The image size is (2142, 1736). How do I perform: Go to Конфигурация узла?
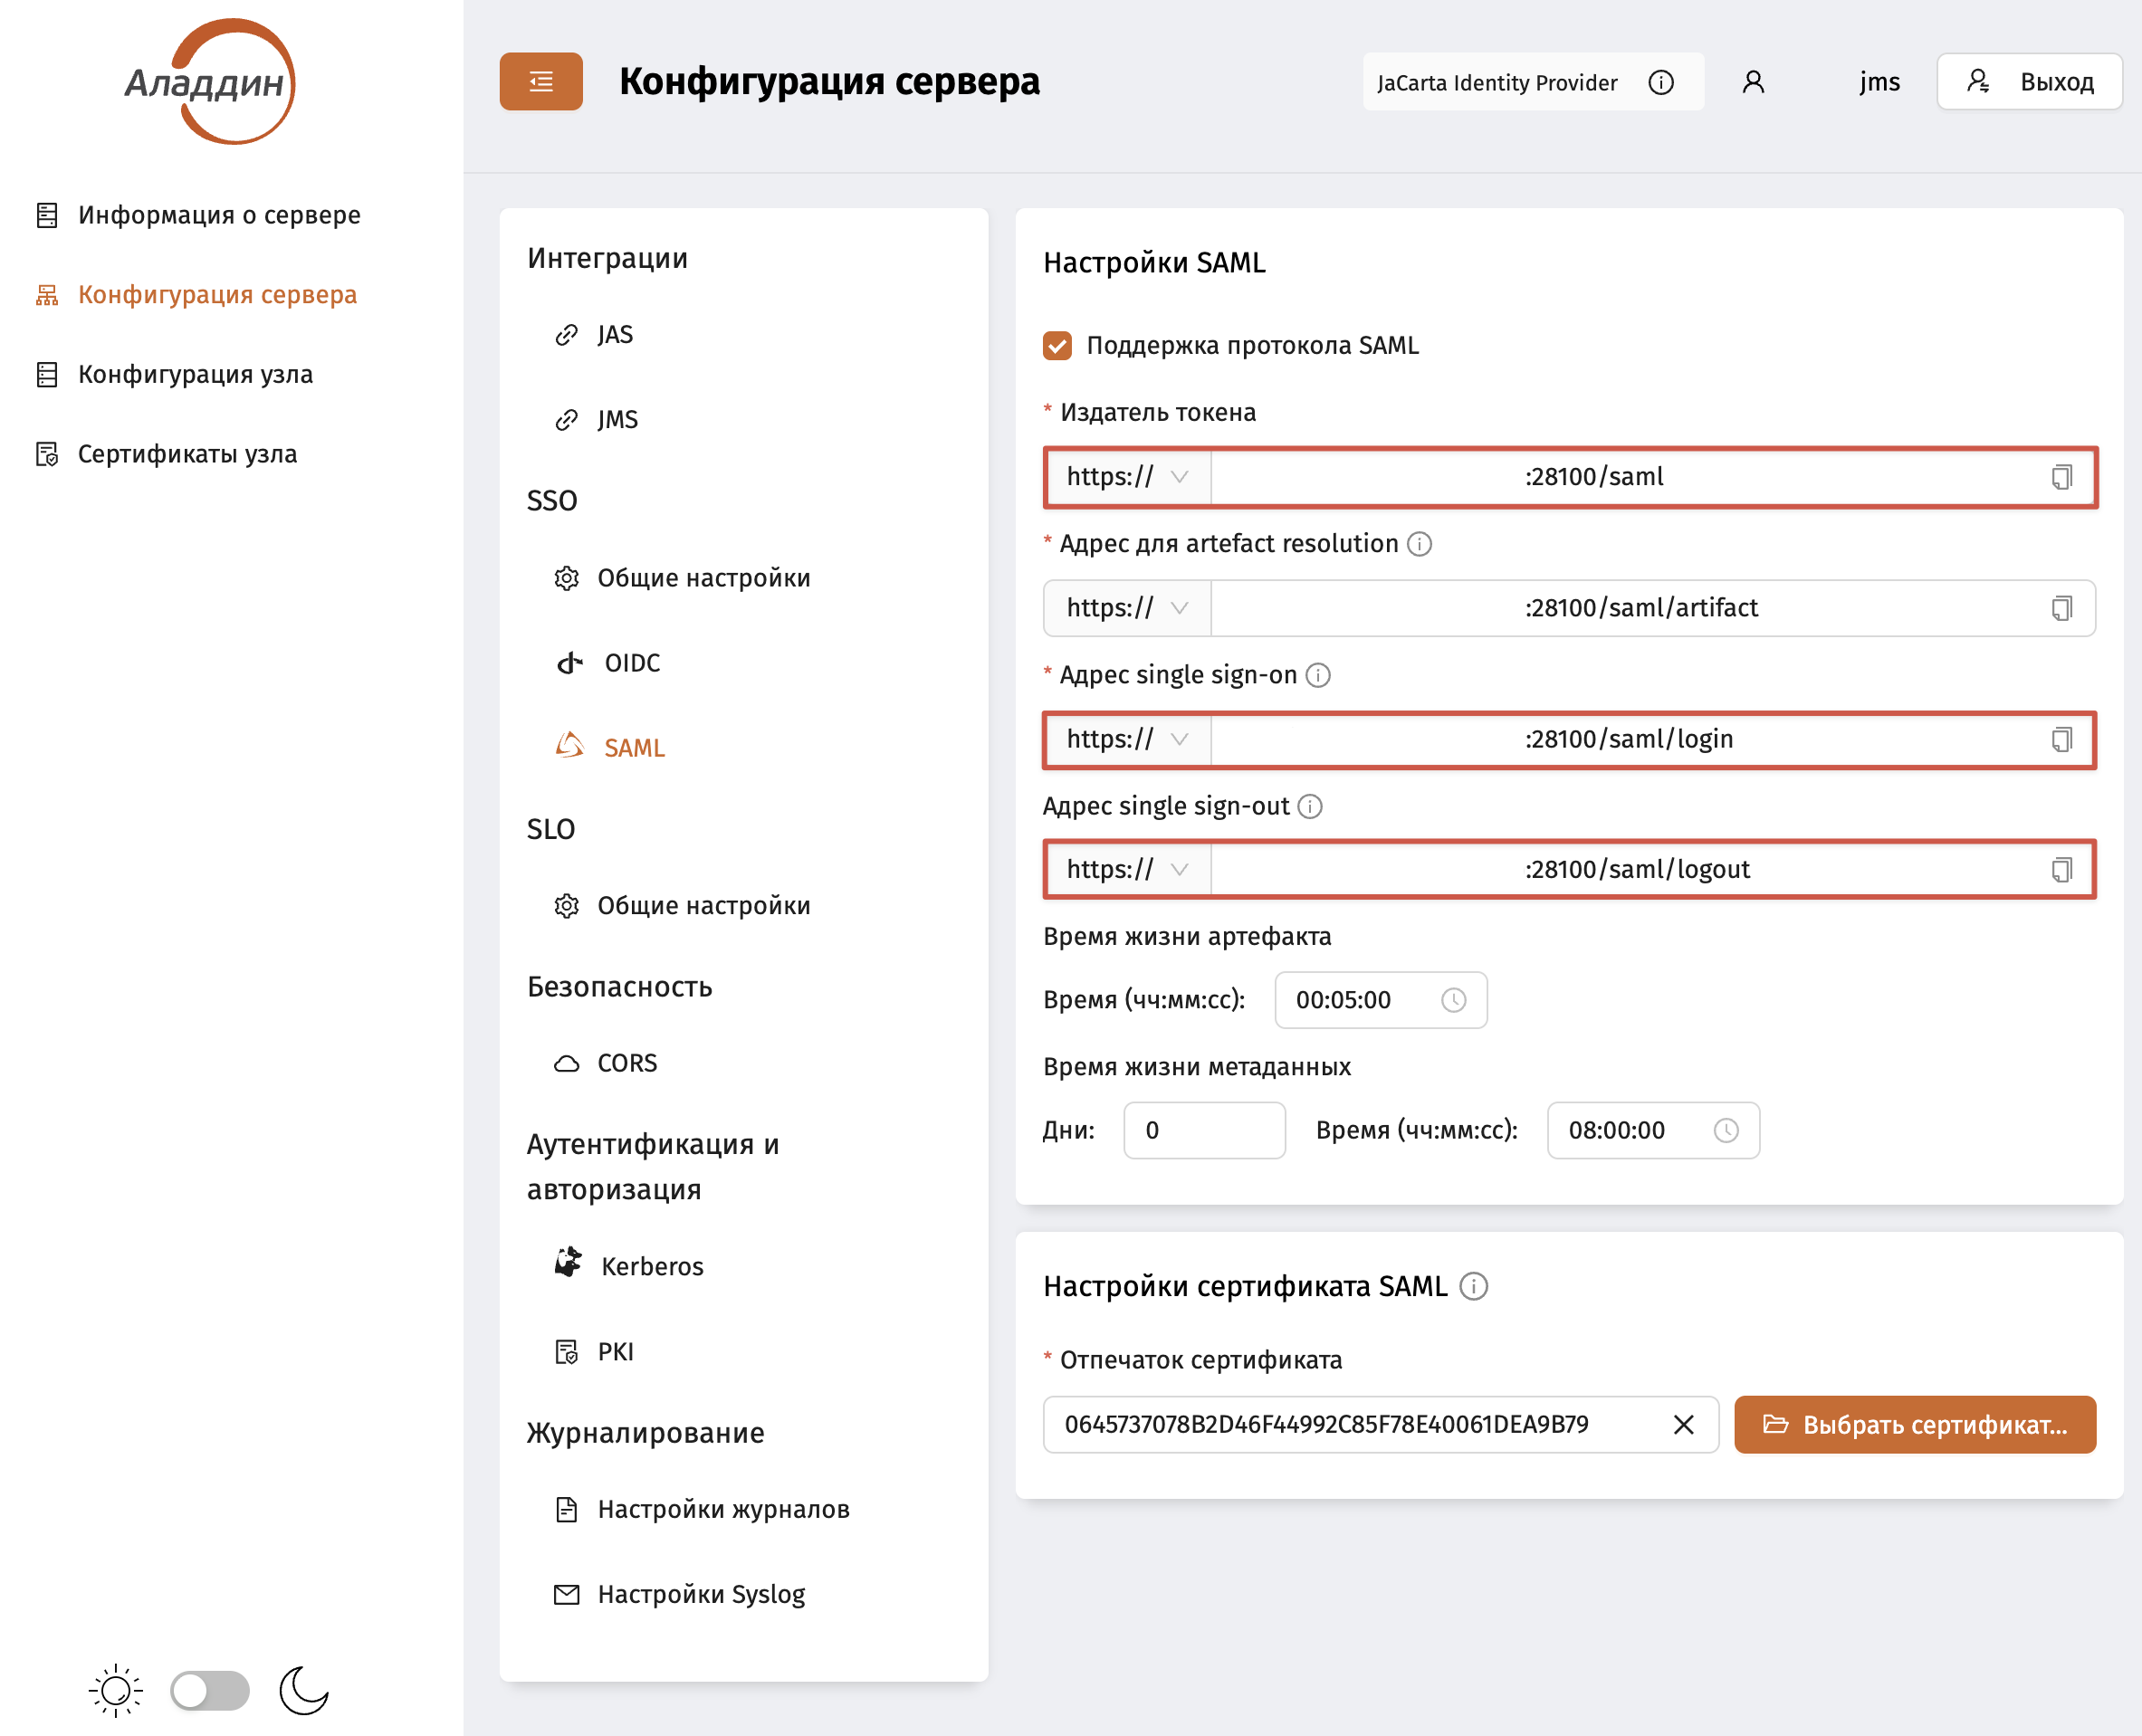coord(174,374)
